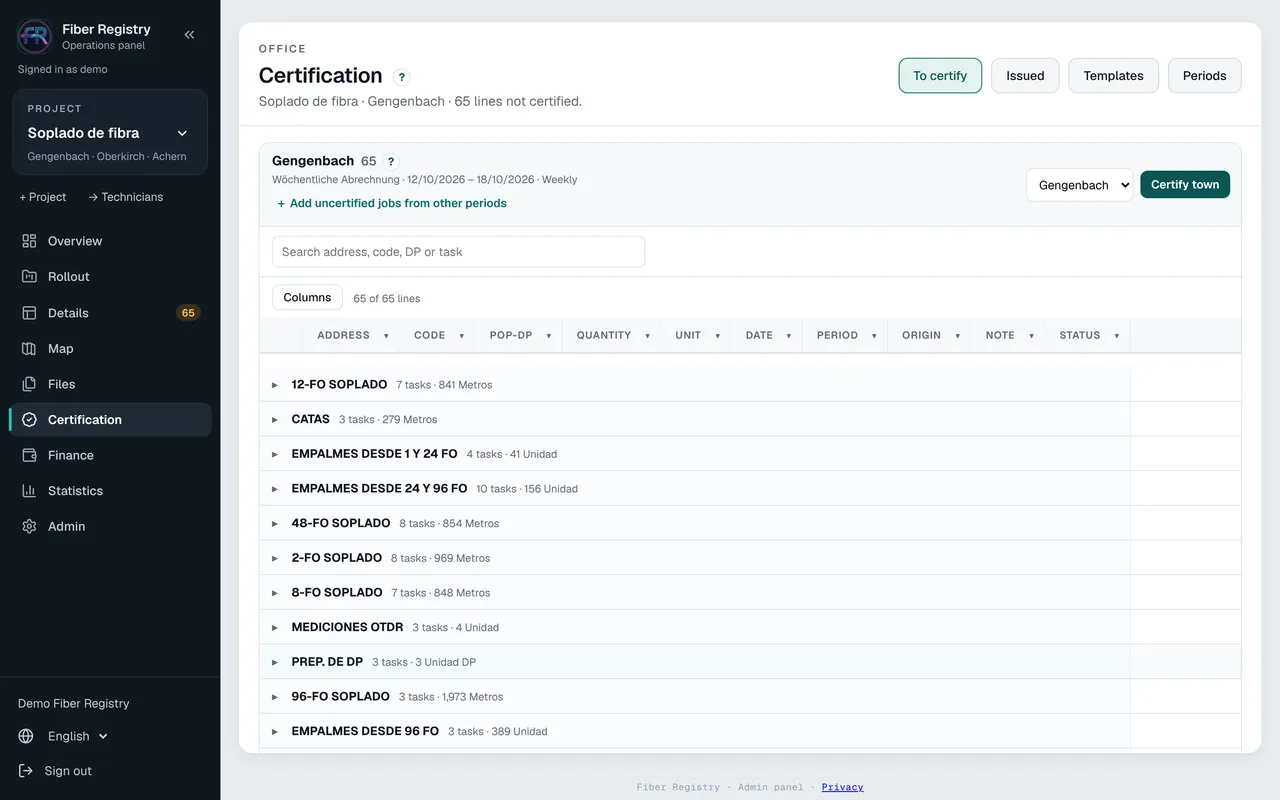Open the Files icon in sidebar
Screen dimensions: 1280x800
coord(29,384)
